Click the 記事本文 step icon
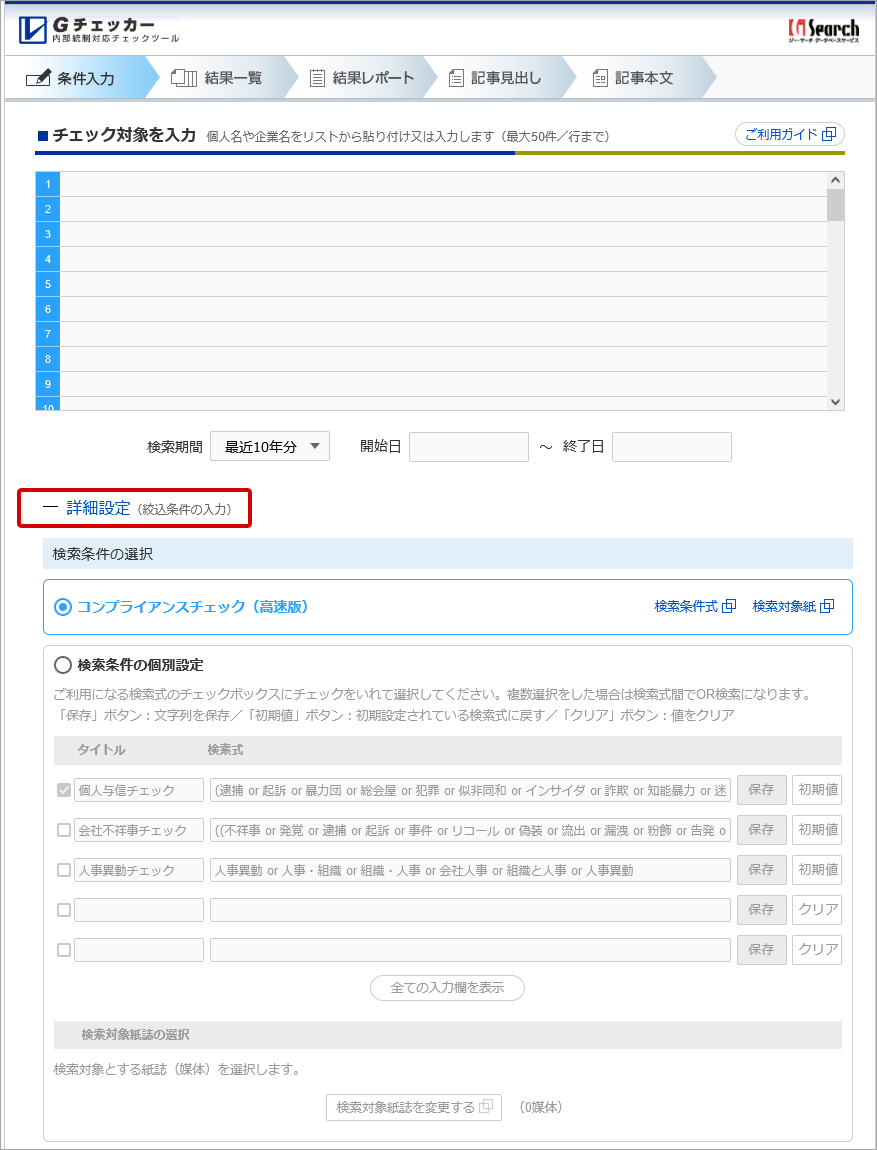877x1150 pixels. point(600,78)
